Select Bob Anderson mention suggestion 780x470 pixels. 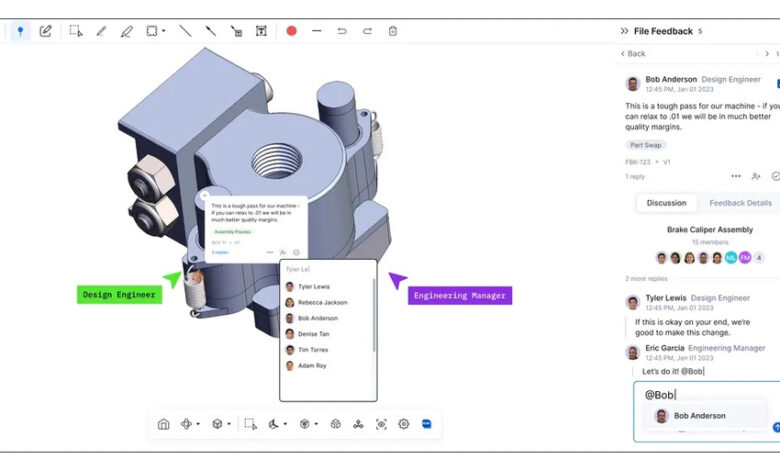pos(704,416)
